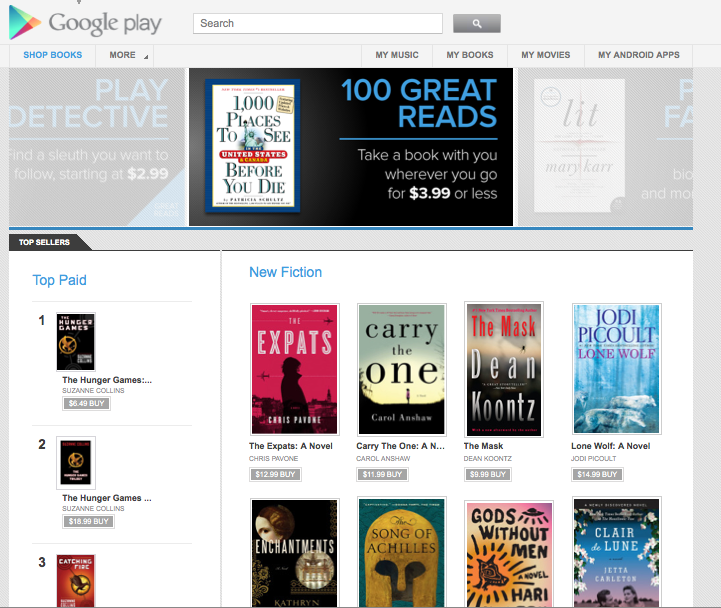This screenshot has height=608, width=721.
Task: Show the Play Detective banner slide
Action: [x=97, y=147]
